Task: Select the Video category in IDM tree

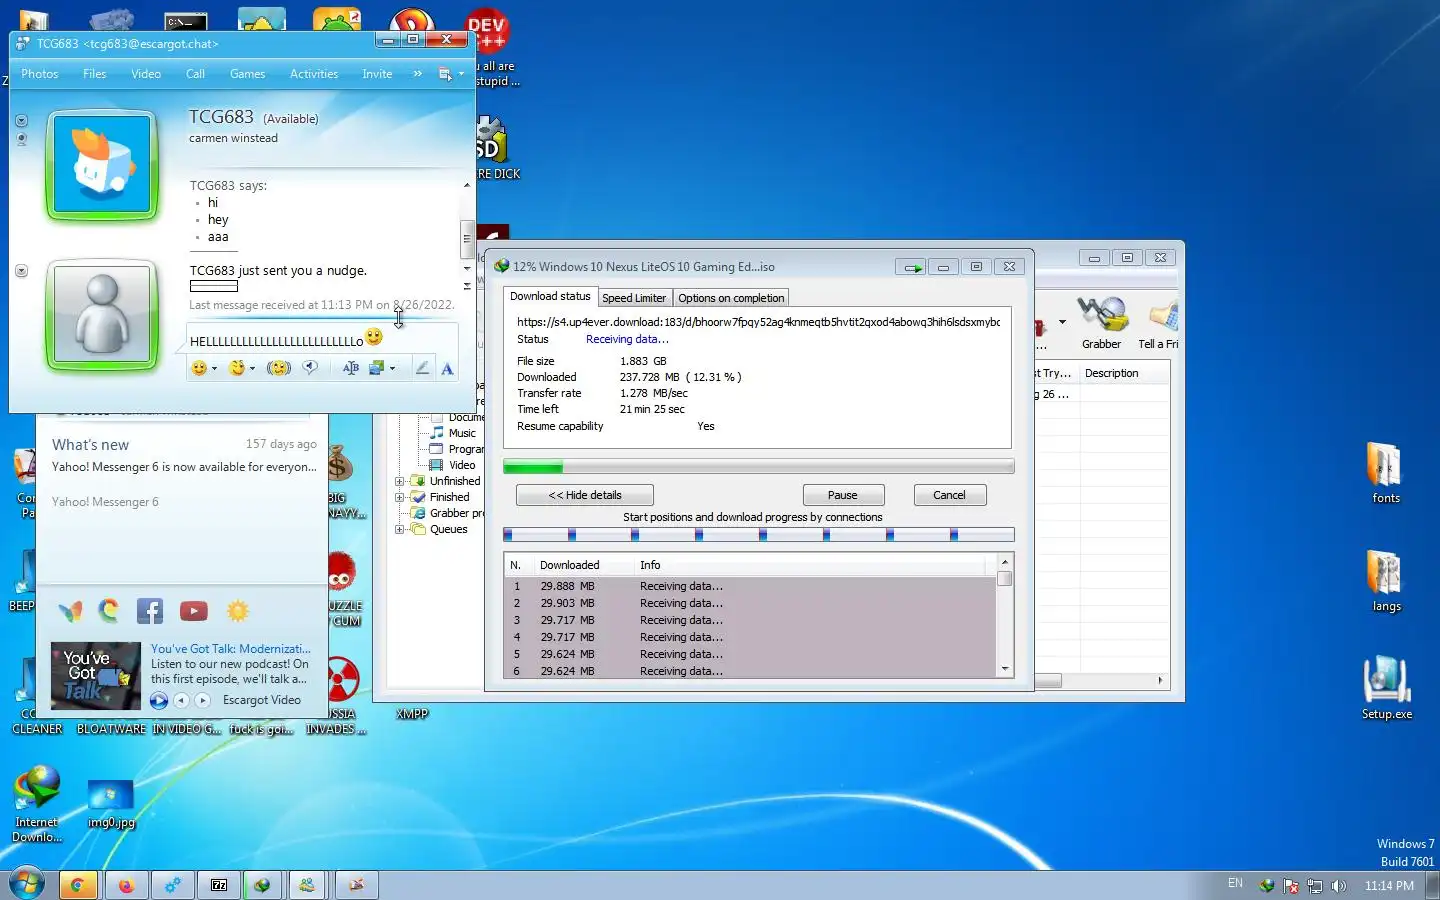Action: click(x=453, y=465)
